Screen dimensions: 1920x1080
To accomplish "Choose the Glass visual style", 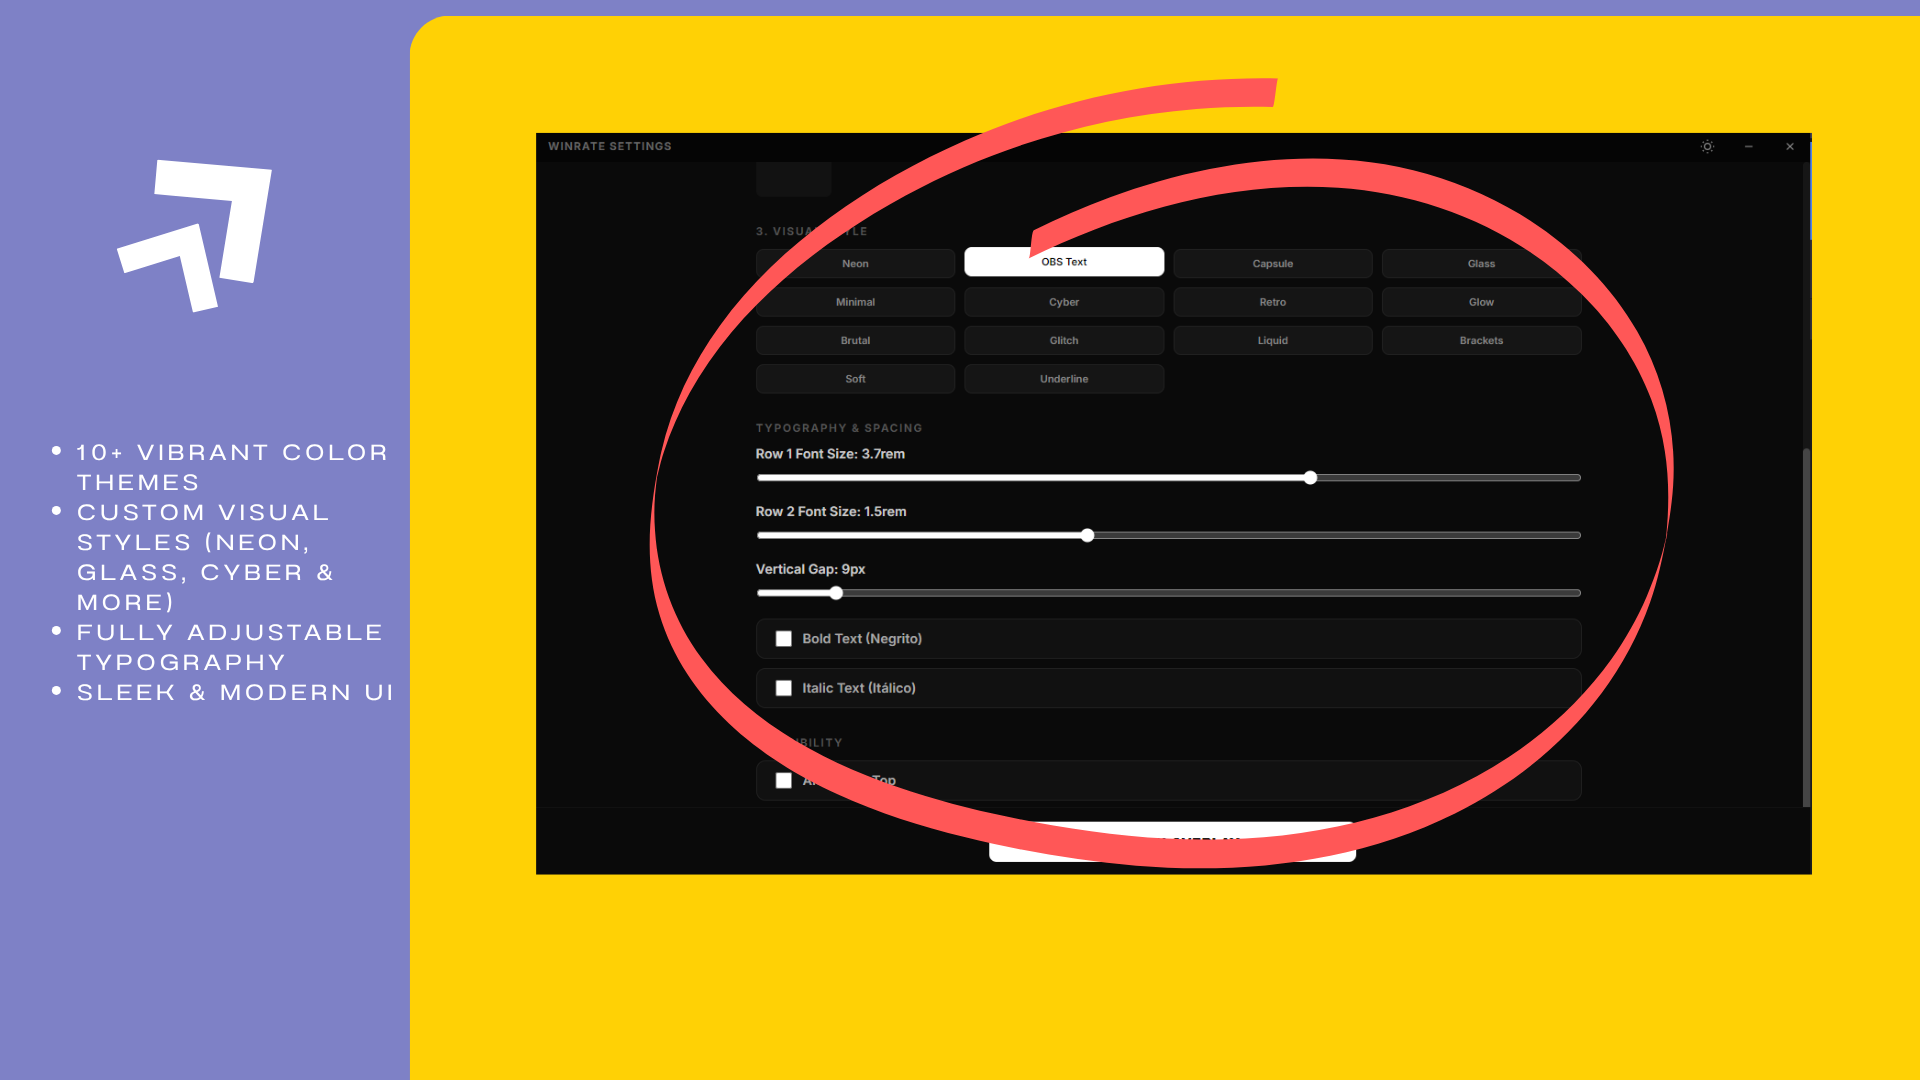I will (1481, 263).
